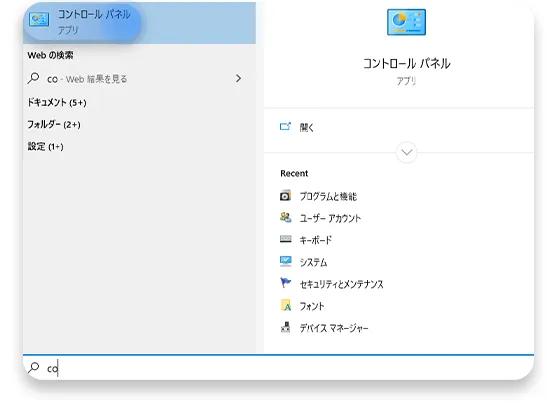Click the デバイス マネージャー icon
Image resolution: width=560 pixels, height=404 pixels.
(x=285, y=327)
